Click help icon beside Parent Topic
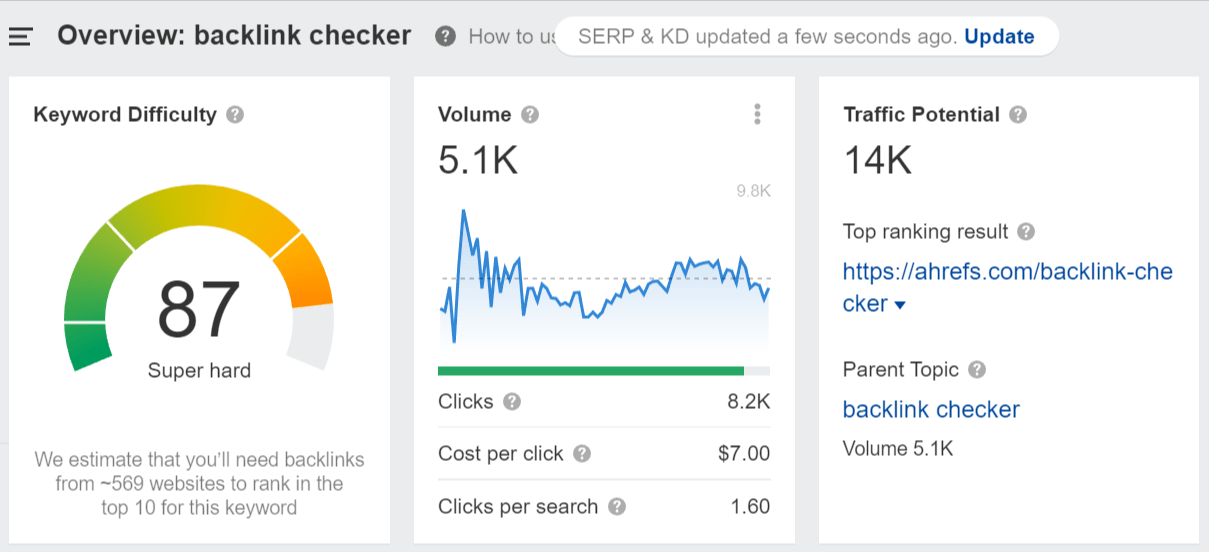 coord(977,370)
